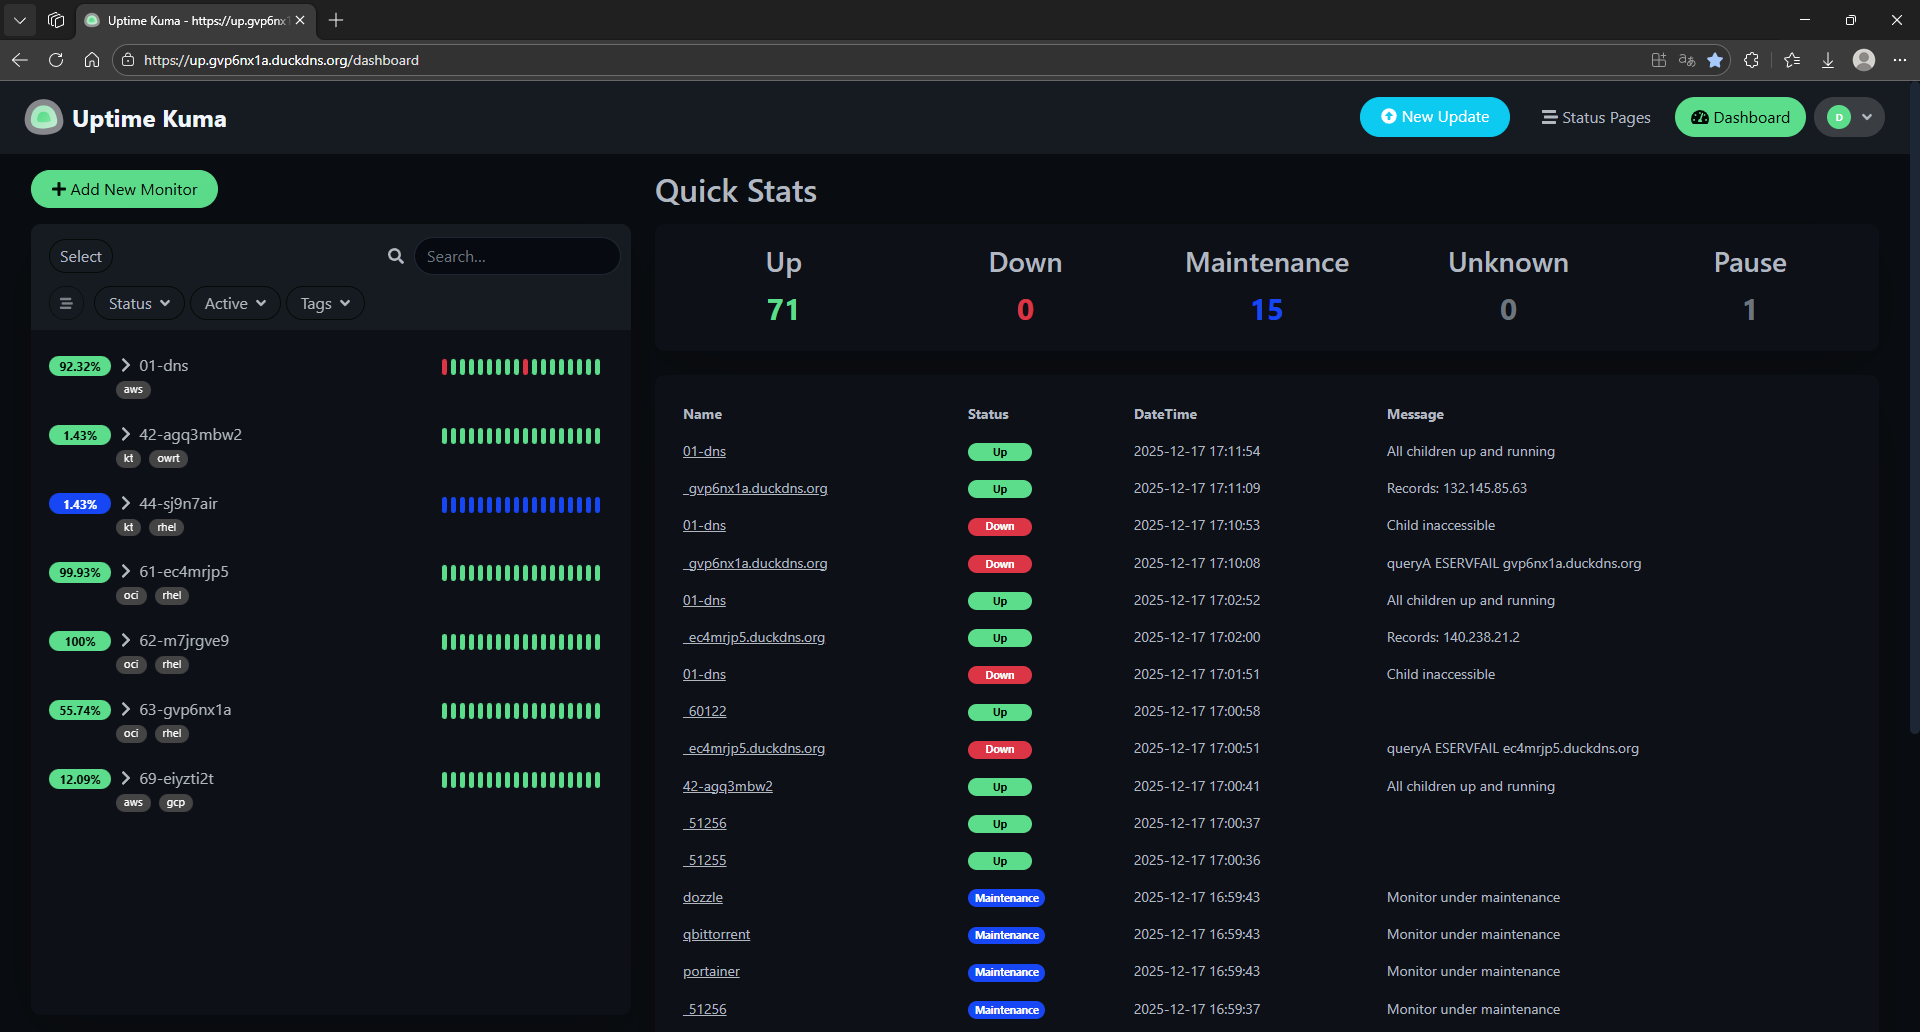Open the browser extensions icon

point(1751,60)
